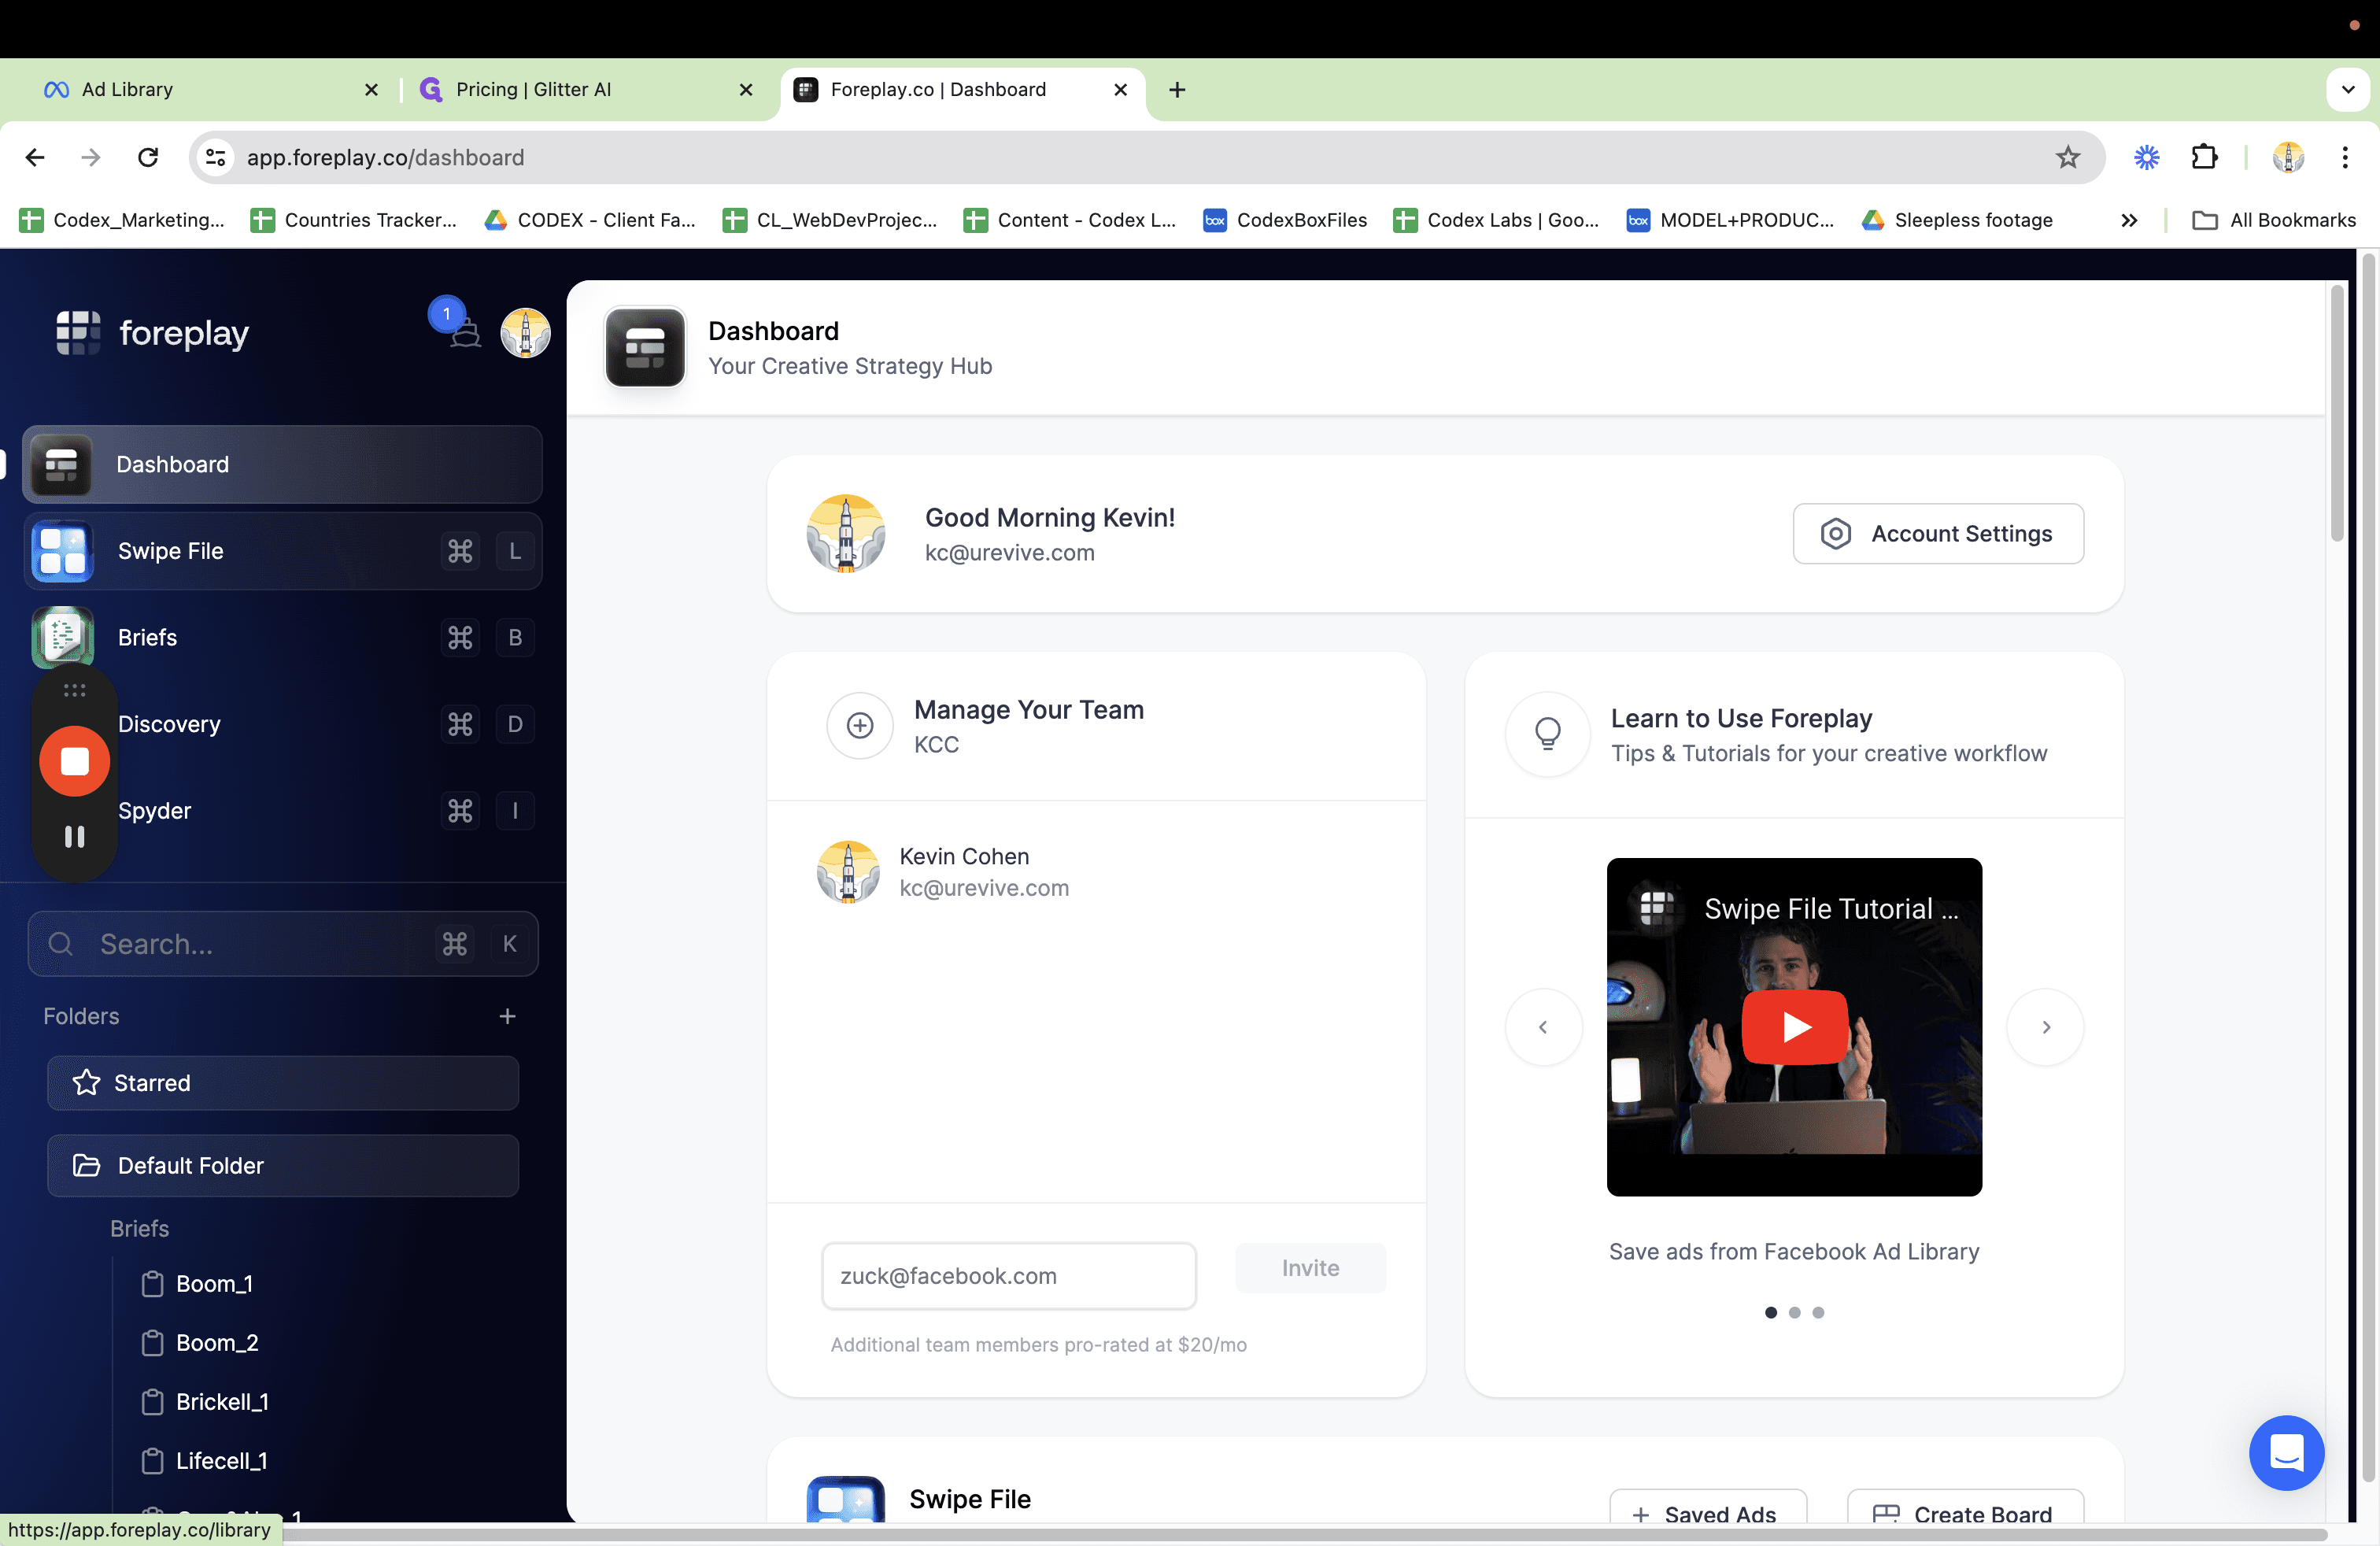
Task: Select the second carousel dot
Action: coord(1795,1312)
